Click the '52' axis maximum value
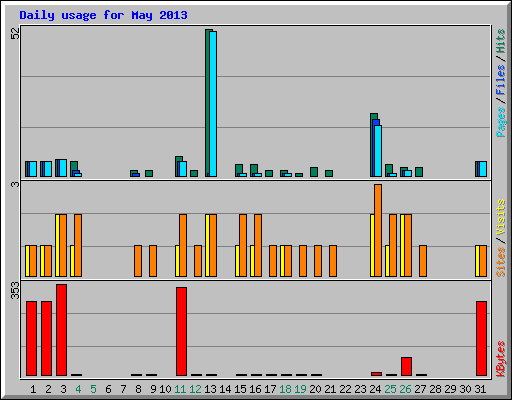The height and width of the screenshot is (400, 512). pyautogui.click(x=15, y=33)
